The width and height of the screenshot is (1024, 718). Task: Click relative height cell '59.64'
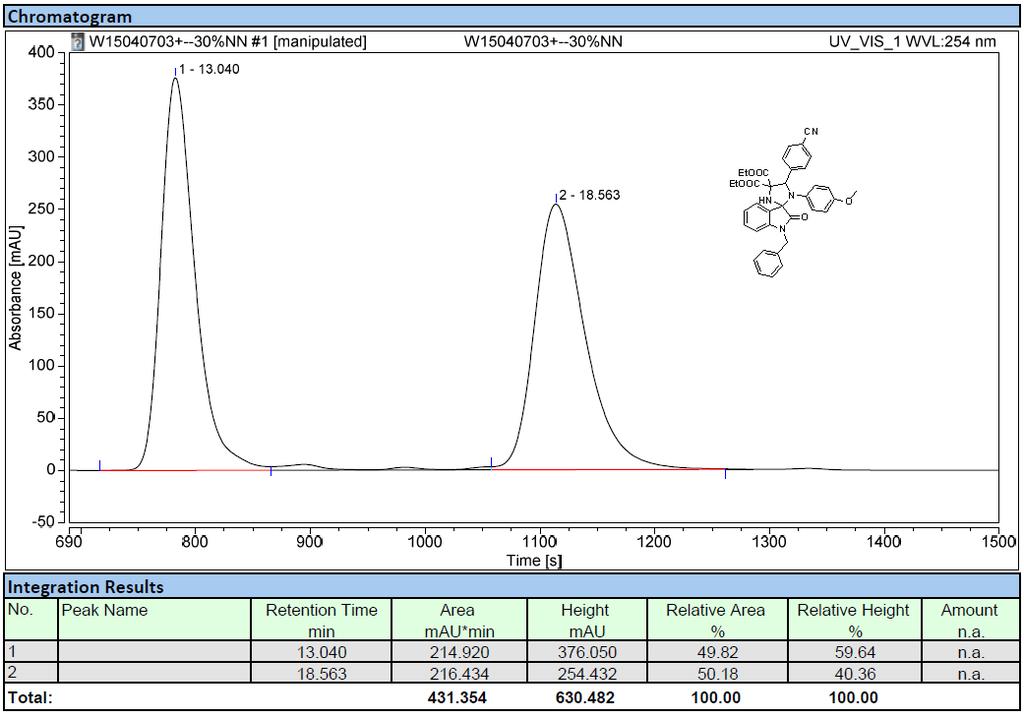[854, 652]
